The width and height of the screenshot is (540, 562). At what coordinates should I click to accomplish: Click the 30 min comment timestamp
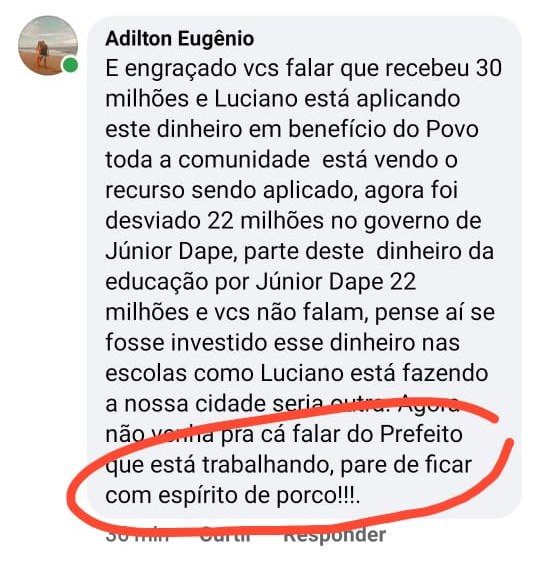tap(138, 535)
